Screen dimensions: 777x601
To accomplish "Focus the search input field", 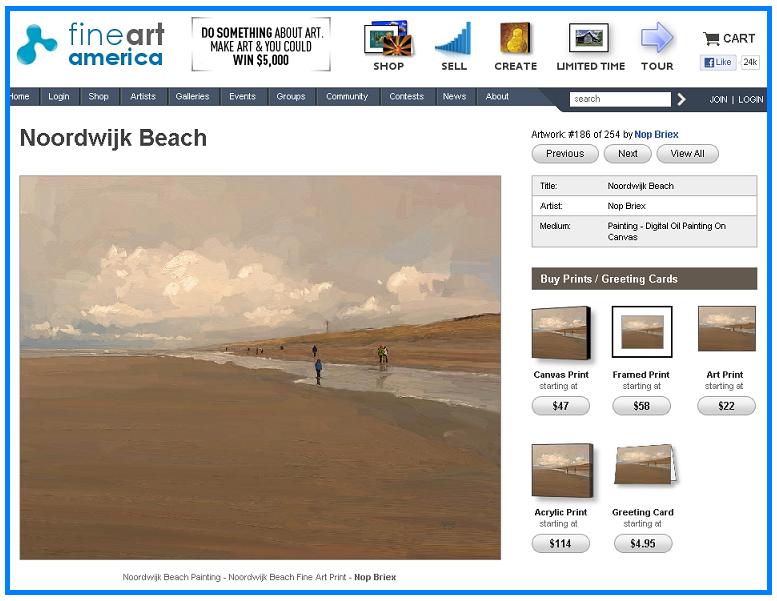I will [x=620, y=99].
